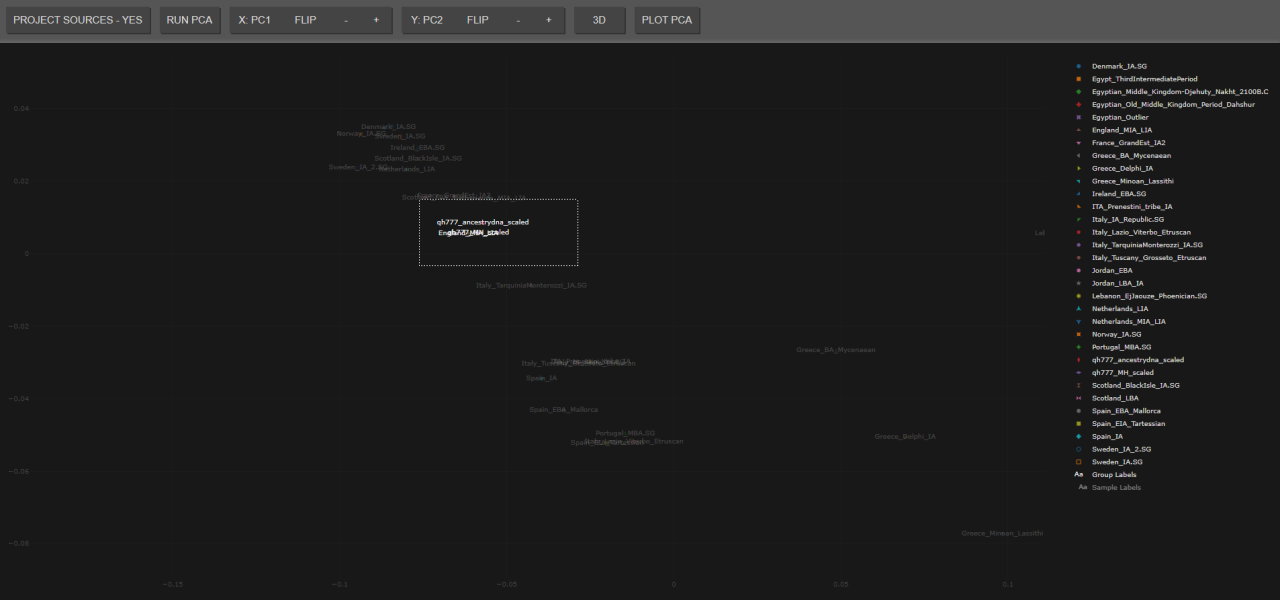Image resolution: width=1280 pixels, height=600 pixels.
Task: Toggle Greece_BA_Mycenaean gray left-triangle legend marker
Action: coord(1079,156)
